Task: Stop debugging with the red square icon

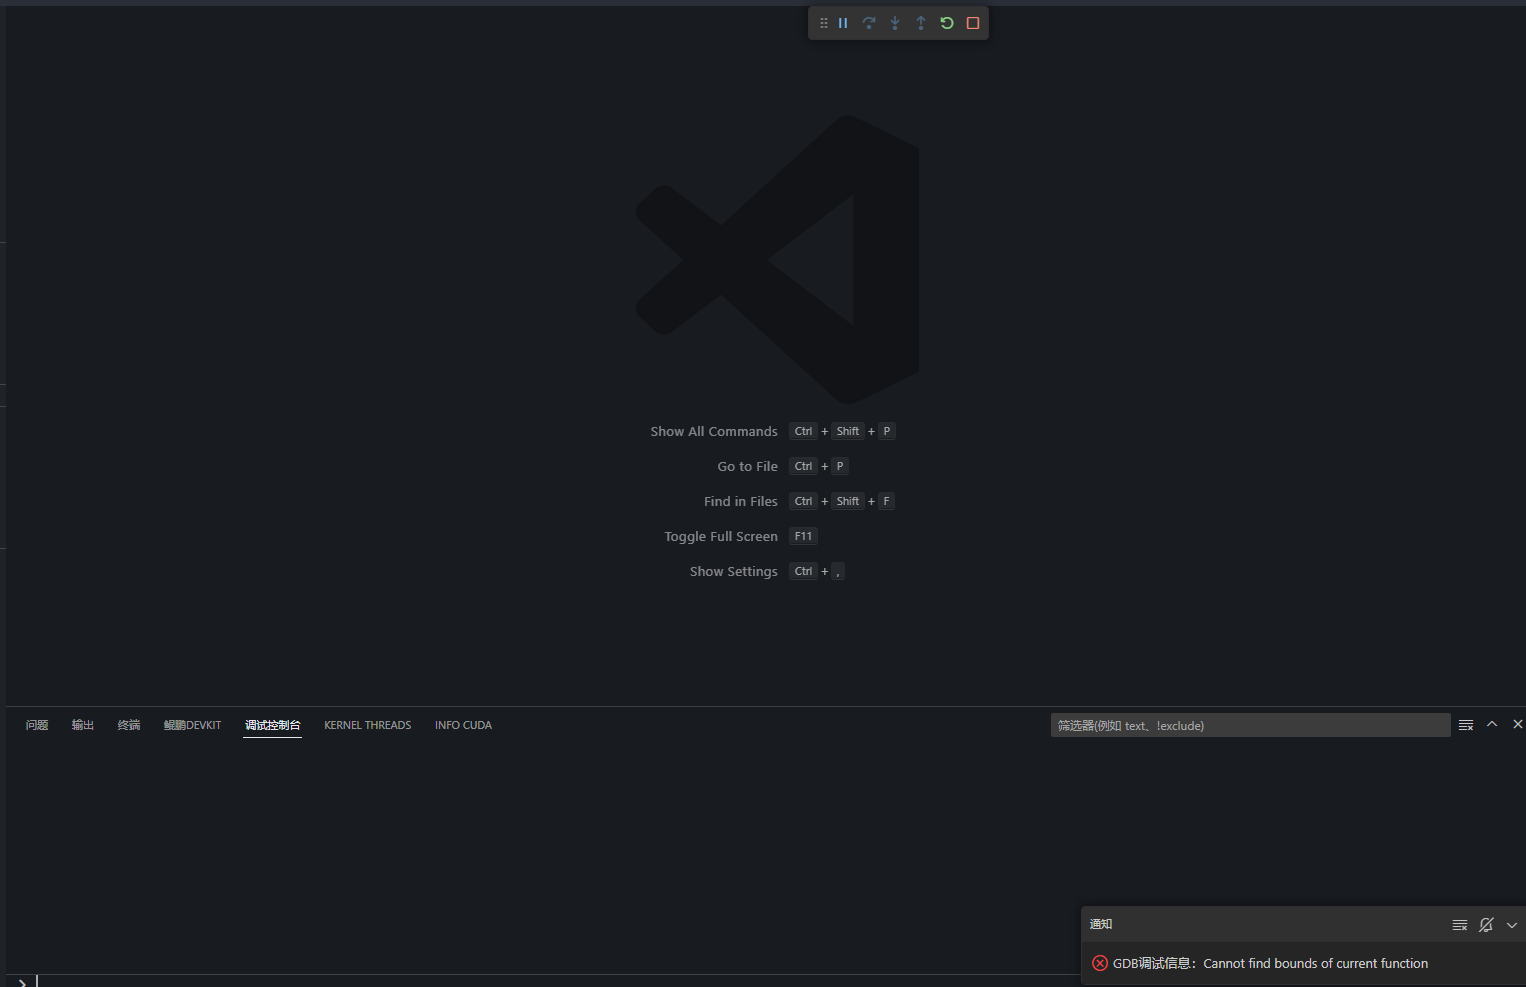Action: pyautogui.click(x=973, y=23)
